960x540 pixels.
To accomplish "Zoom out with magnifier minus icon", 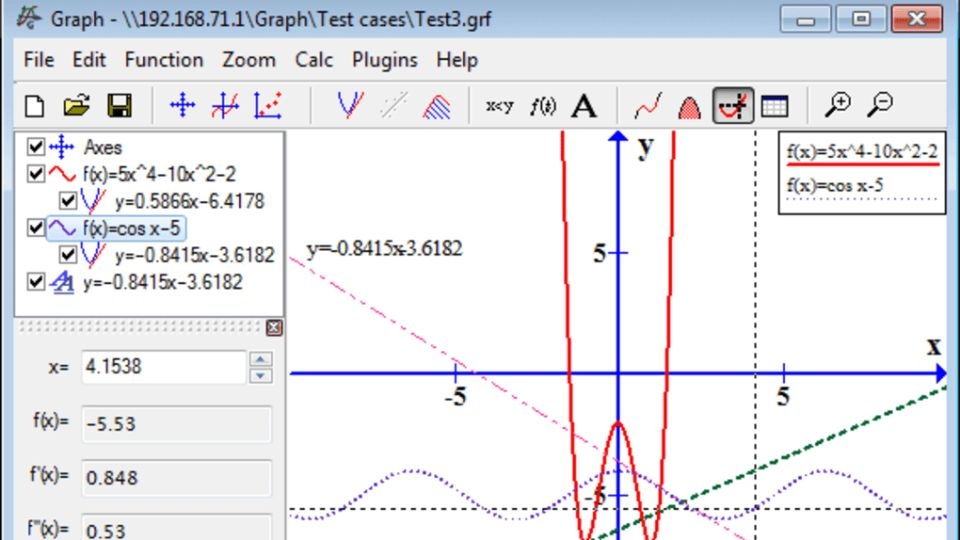I will (880, 105).
